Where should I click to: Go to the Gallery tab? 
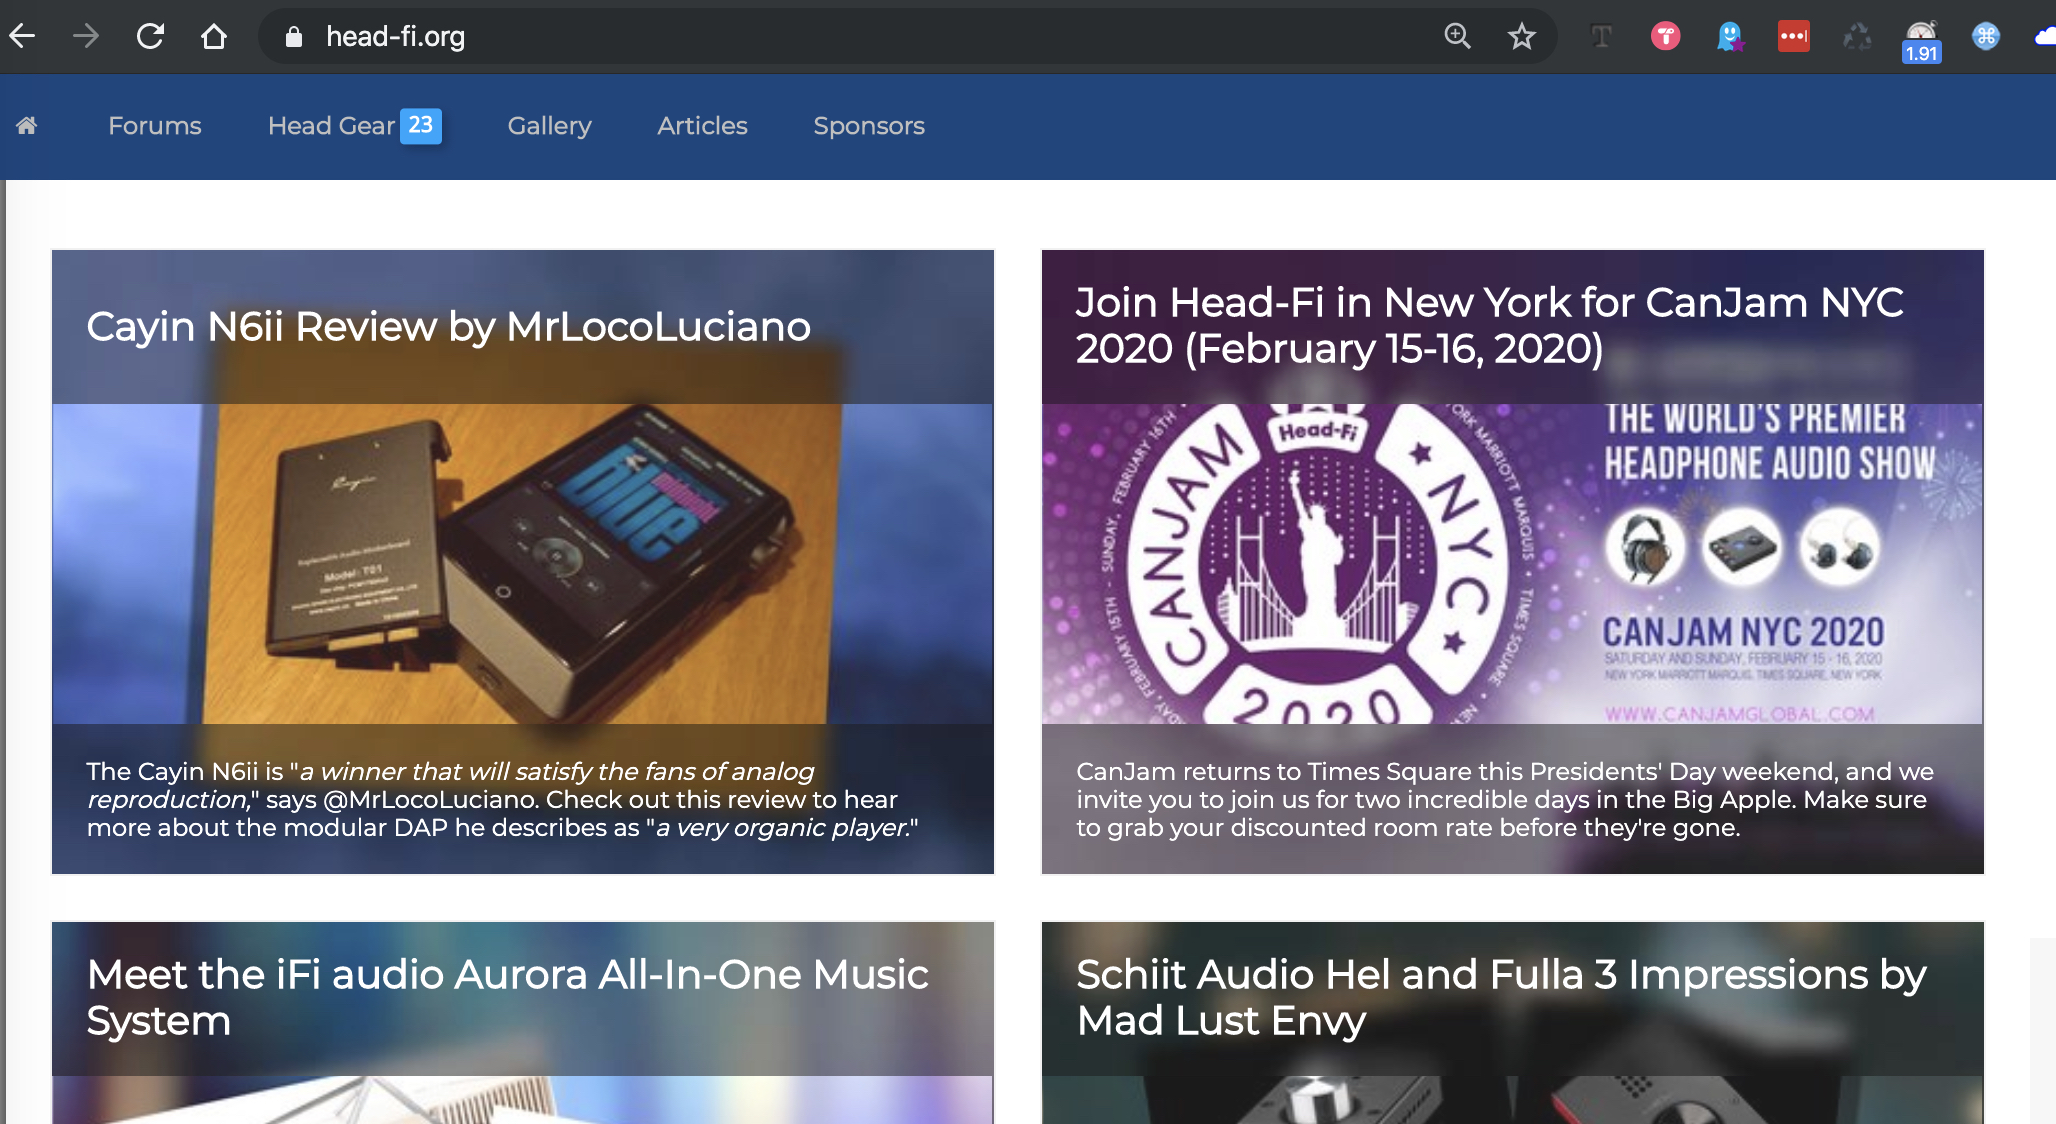(x=549, y=126)
